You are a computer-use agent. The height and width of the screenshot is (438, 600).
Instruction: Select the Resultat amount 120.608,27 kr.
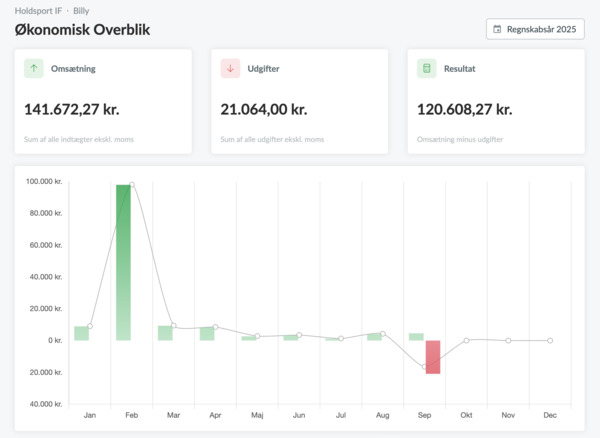click(x=465, y=109)
